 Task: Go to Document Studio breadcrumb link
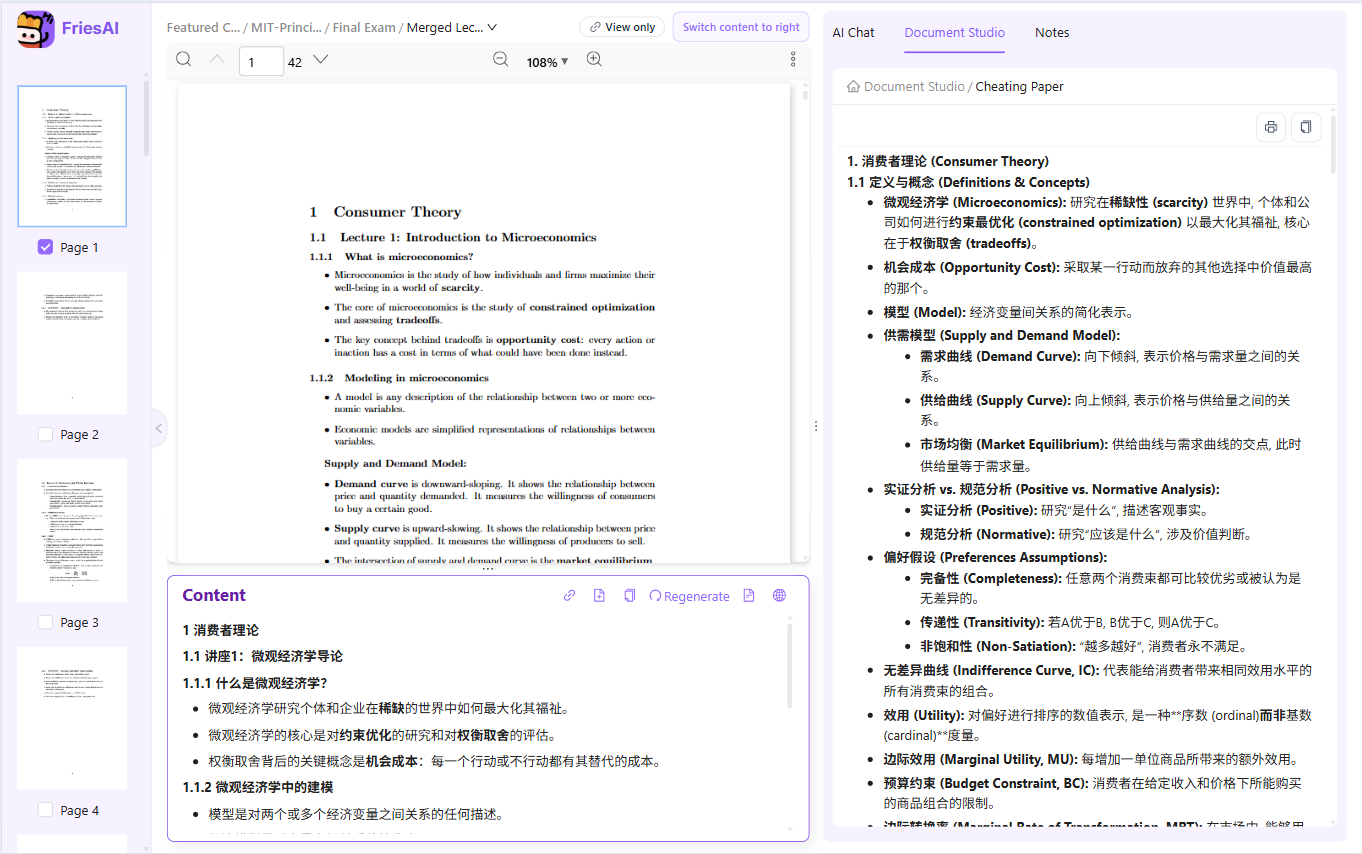[914, 87]
